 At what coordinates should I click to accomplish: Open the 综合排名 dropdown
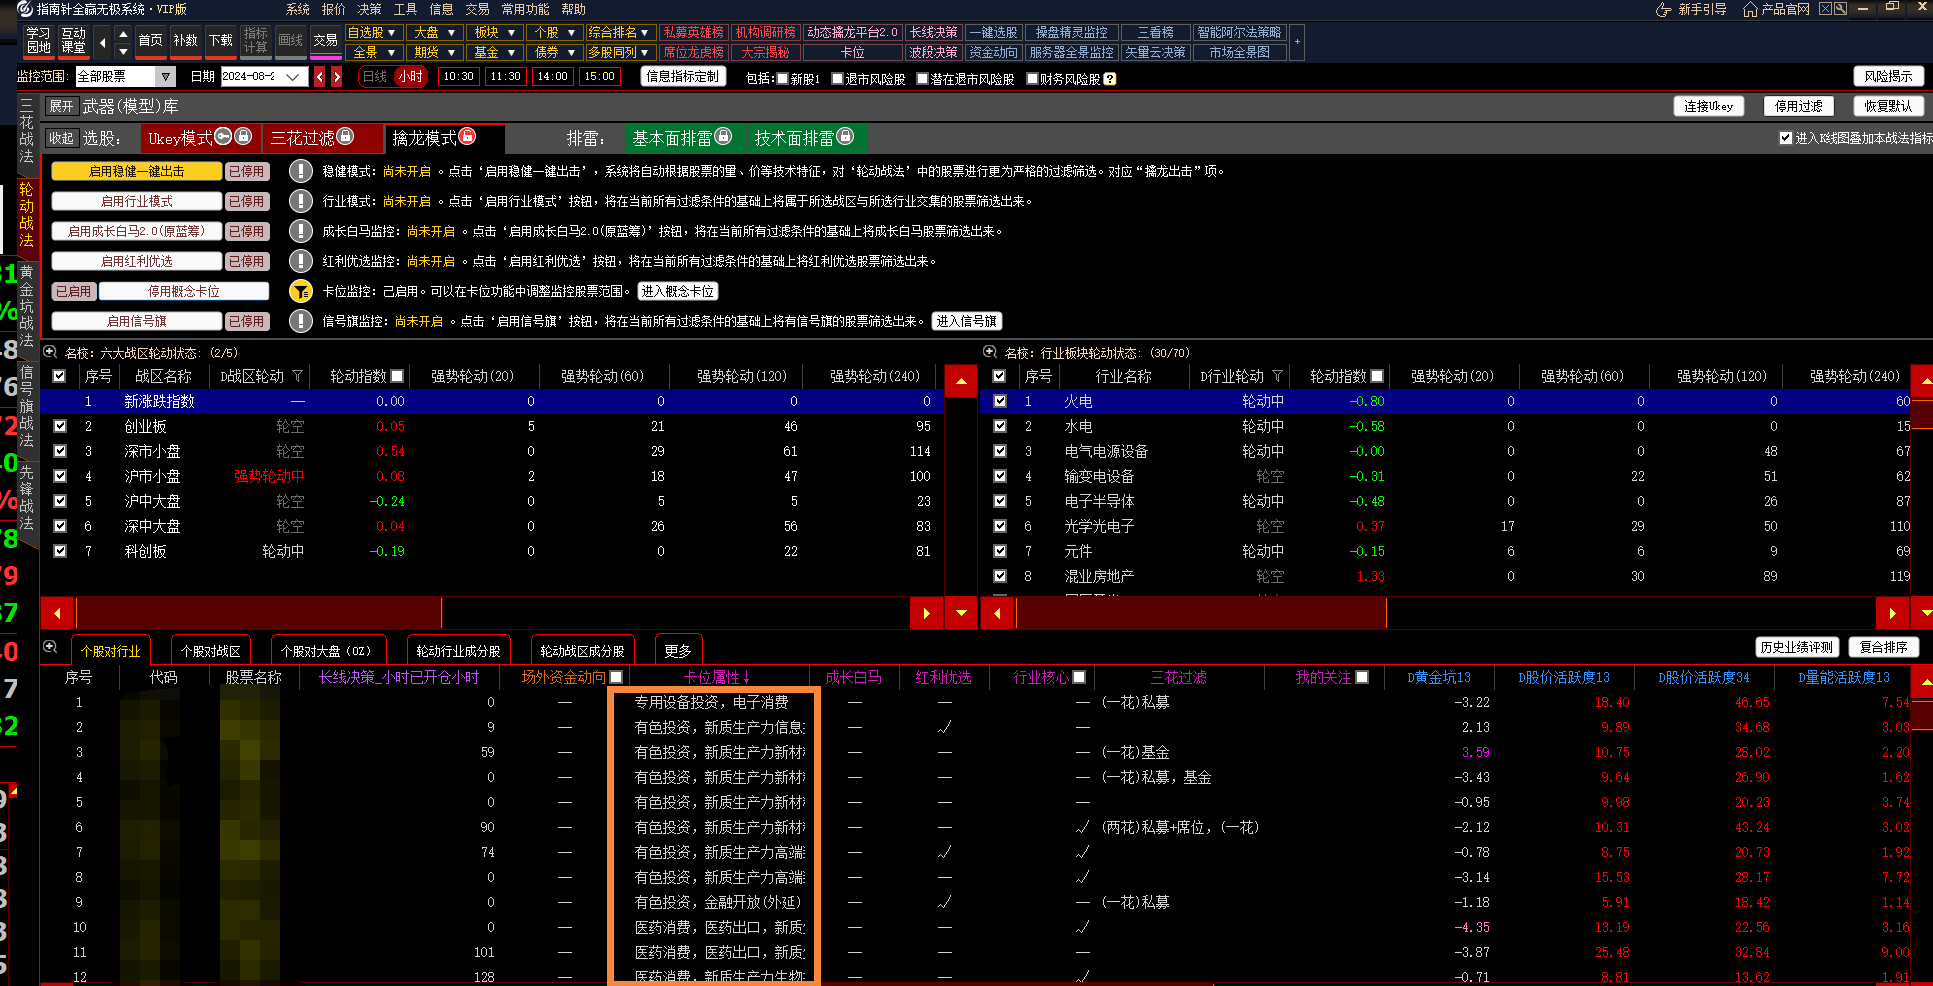pos(645,33)
